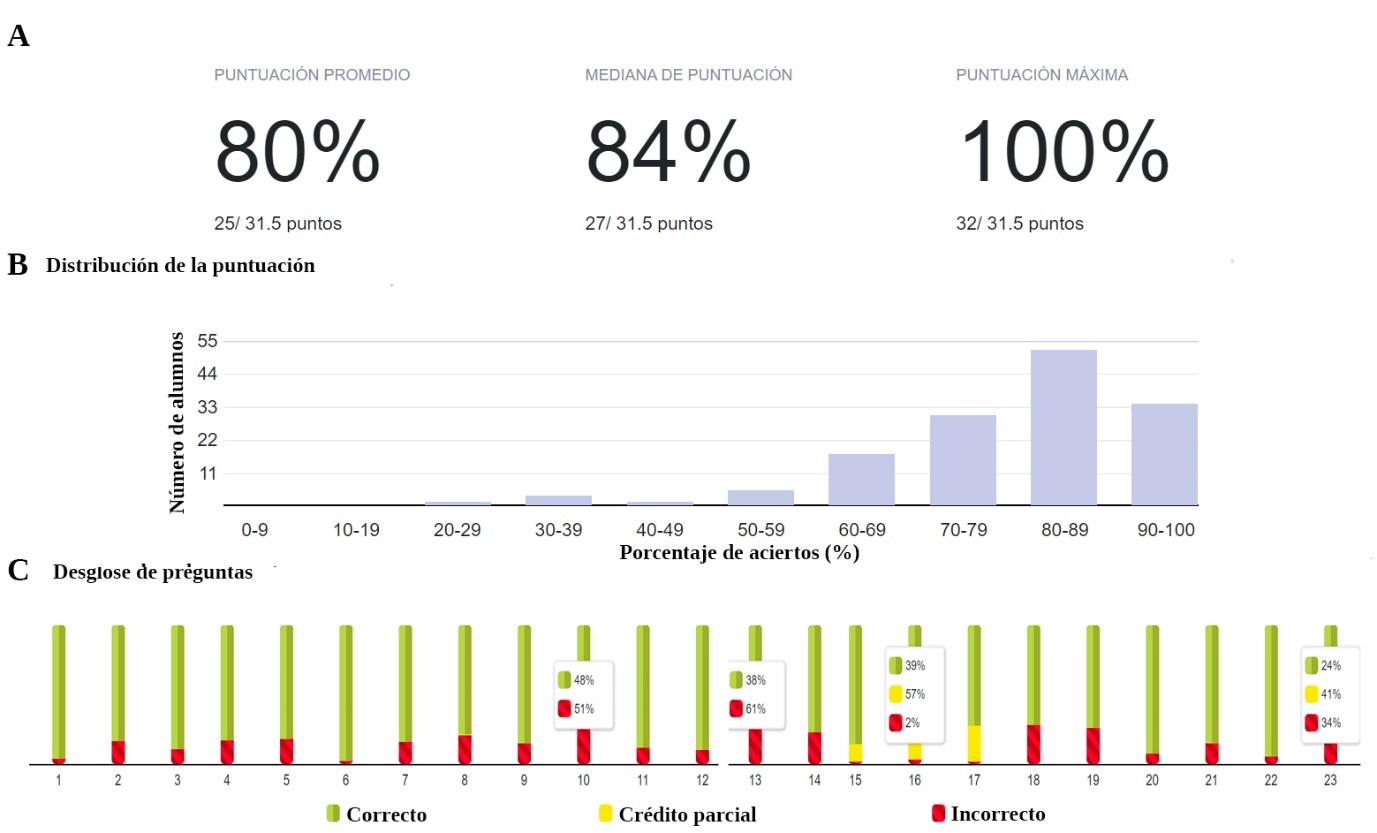
Task: Click 'Desglose de preguntas' title
Action: click(x=153, y=572)
